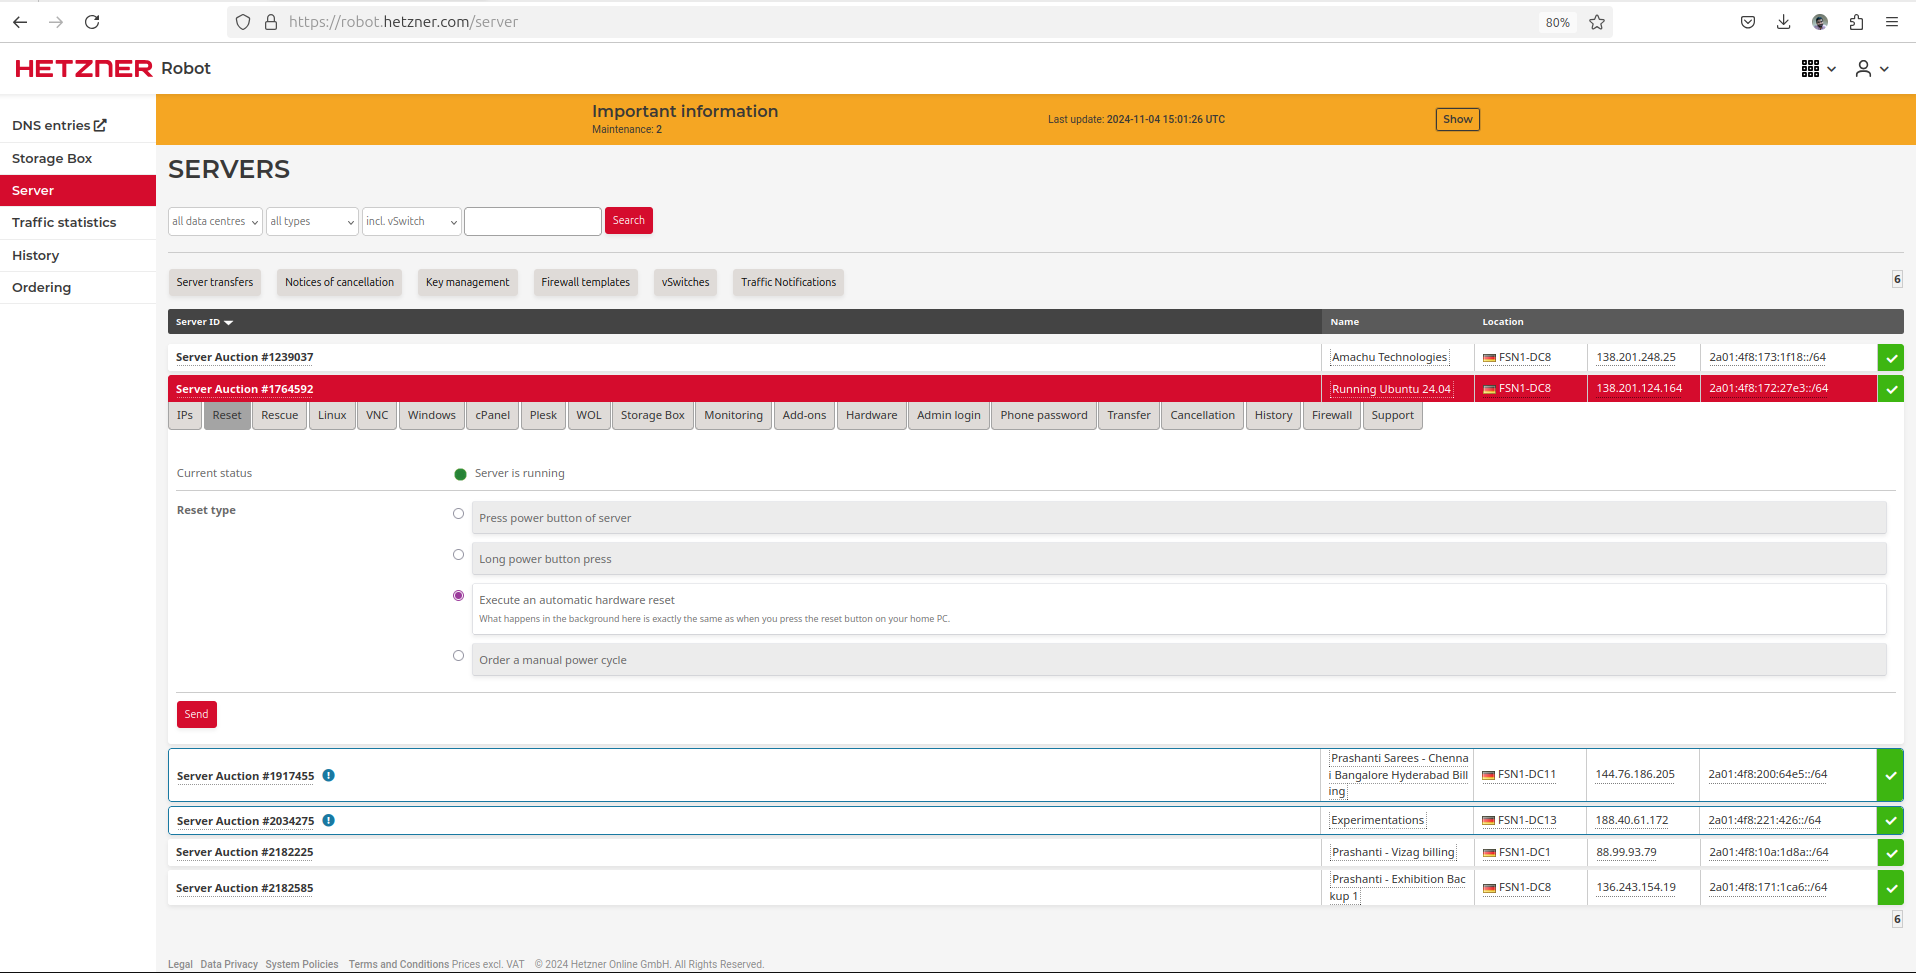Expand the 'all data centres' dropdown

coord(215,222)
